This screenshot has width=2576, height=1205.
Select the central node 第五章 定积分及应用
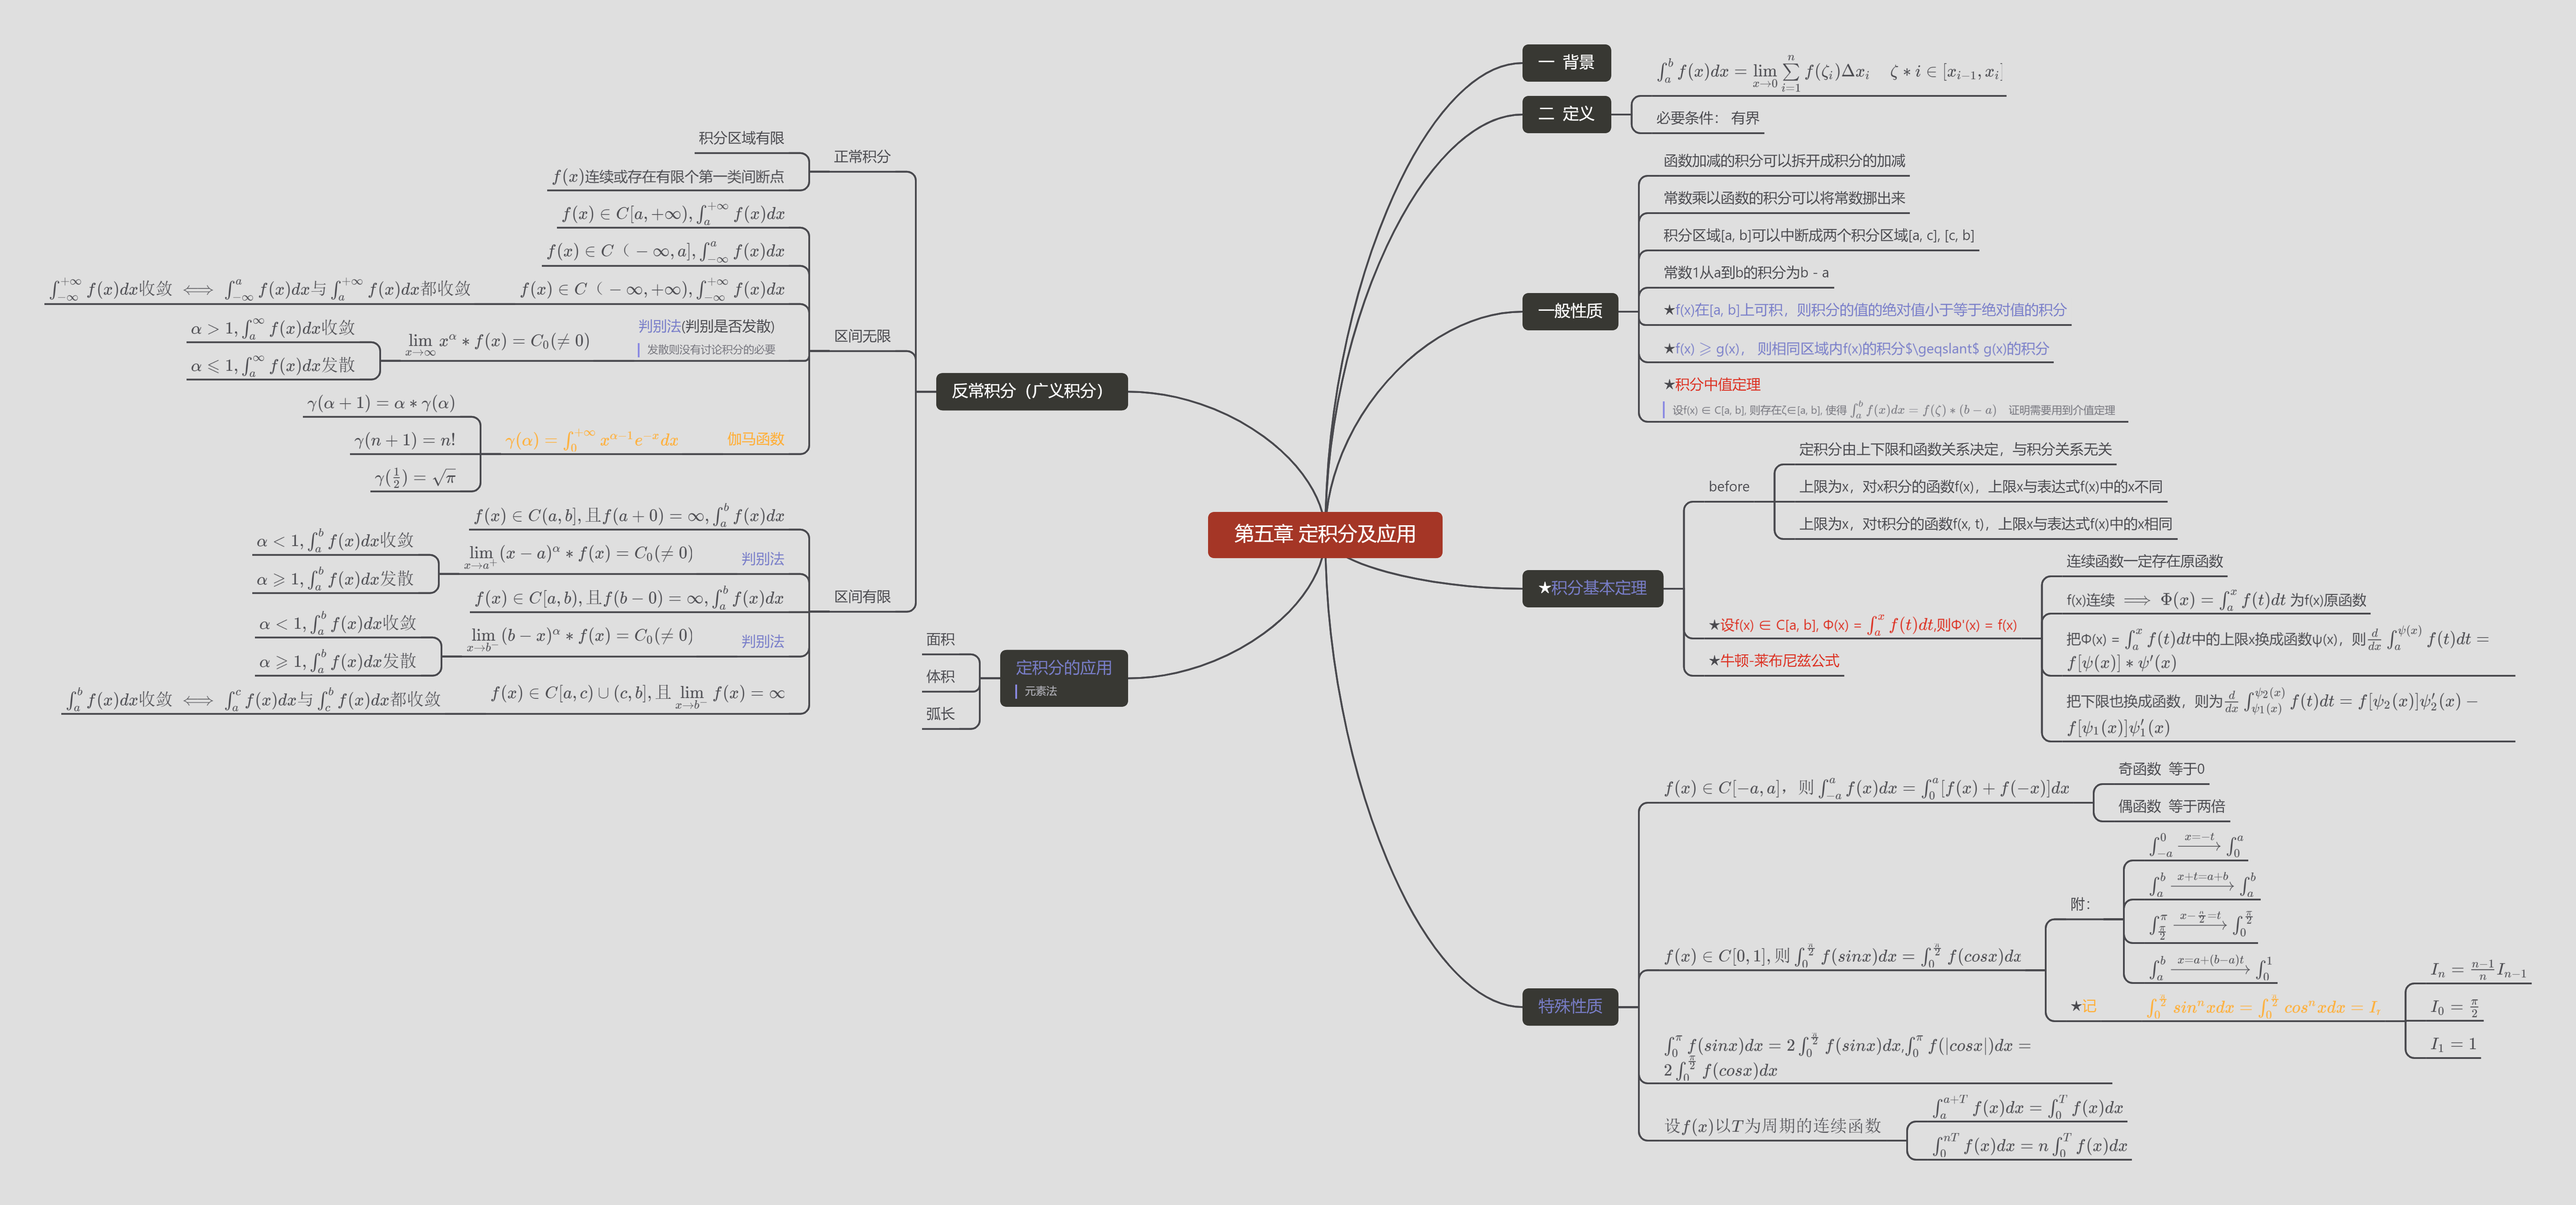click(x=1324, y=534)
